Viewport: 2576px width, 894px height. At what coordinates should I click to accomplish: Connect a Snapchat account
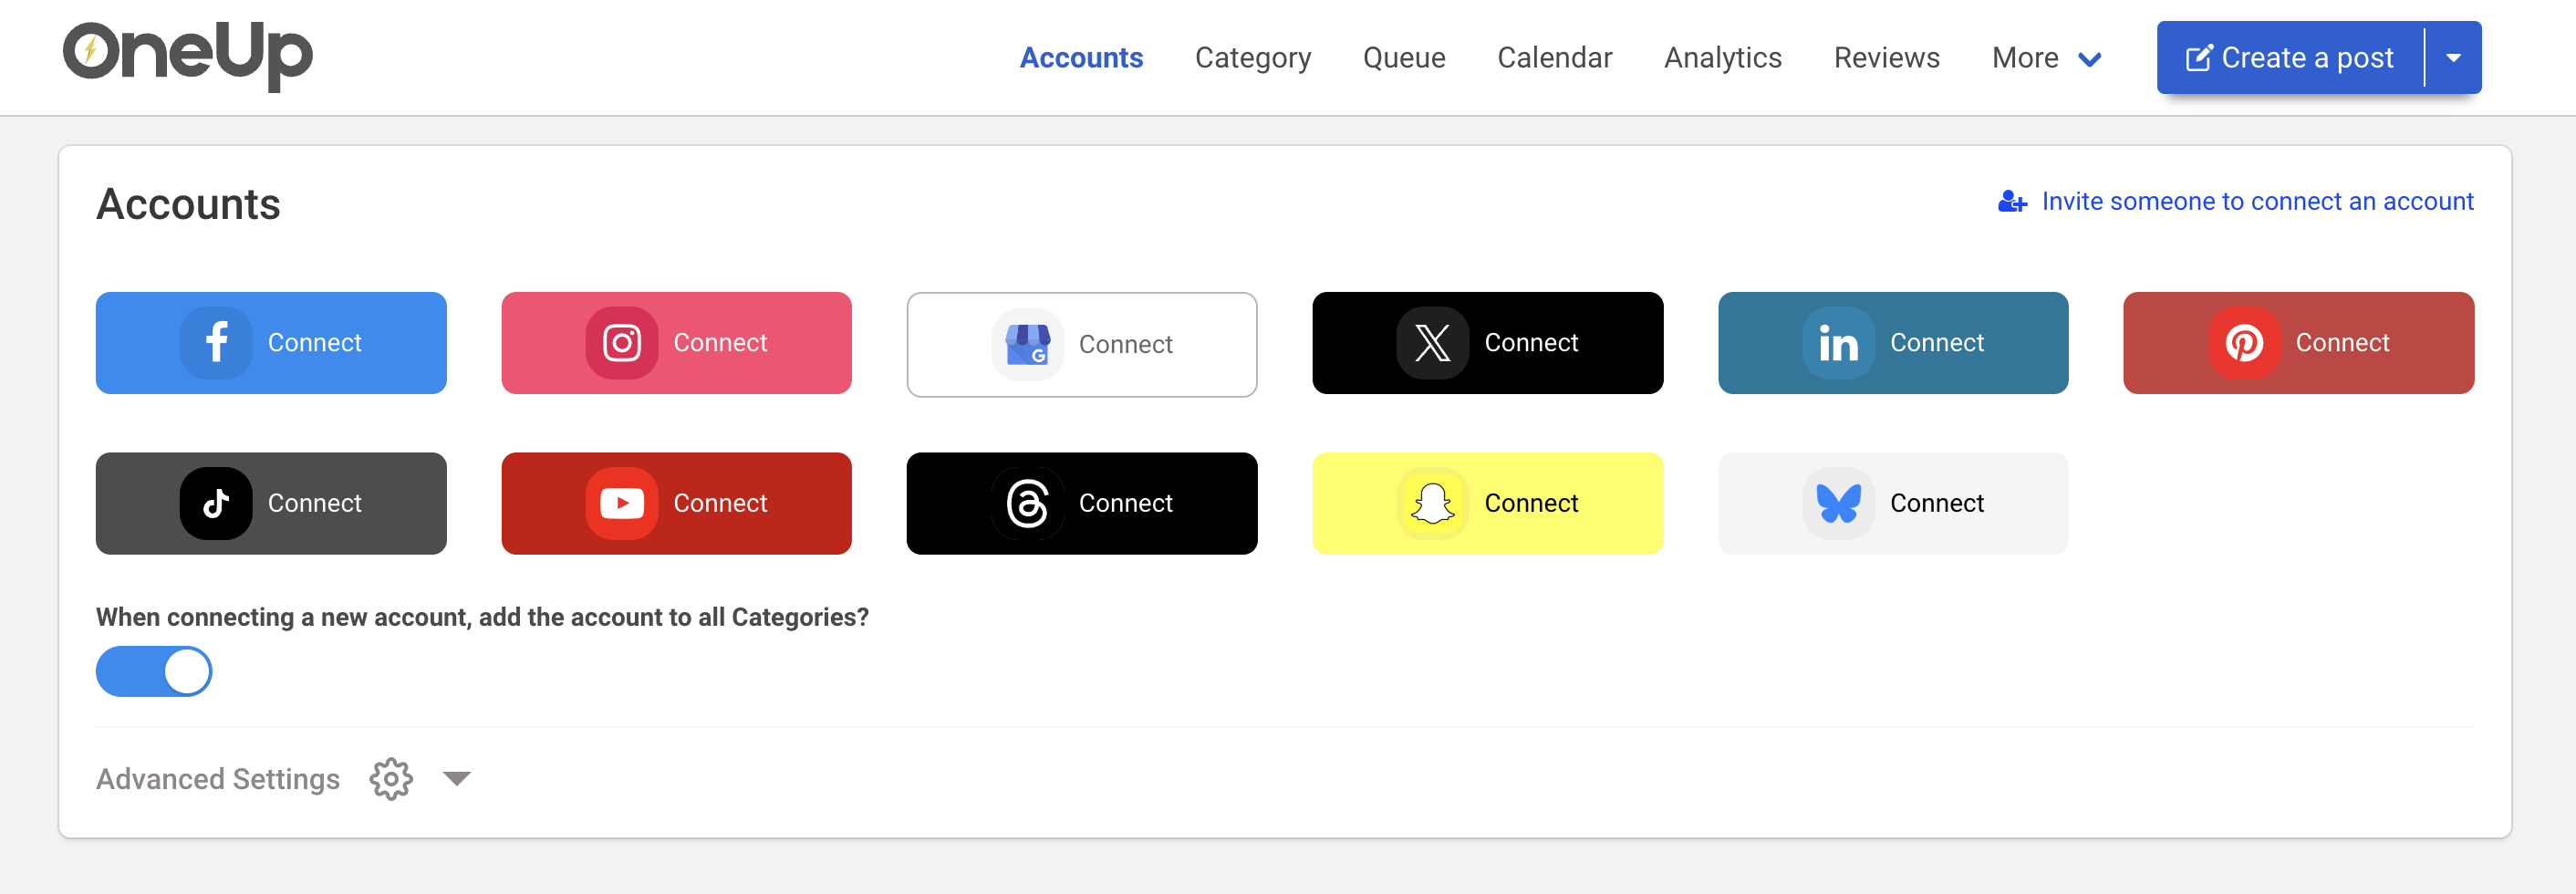pos(1487,503)
